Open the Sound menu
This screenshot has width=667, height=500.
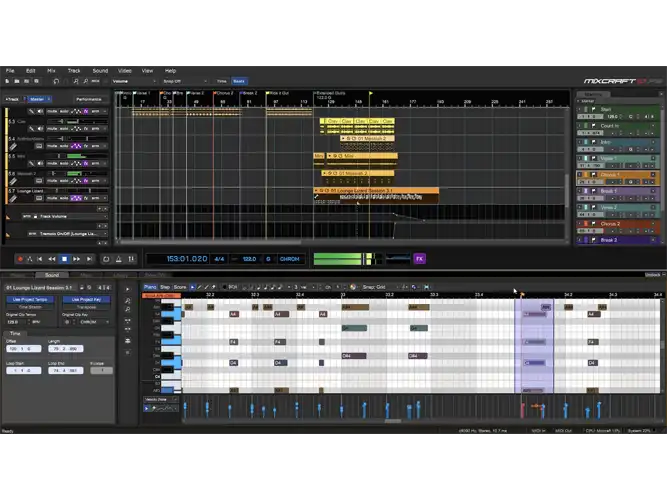point(100,71)
